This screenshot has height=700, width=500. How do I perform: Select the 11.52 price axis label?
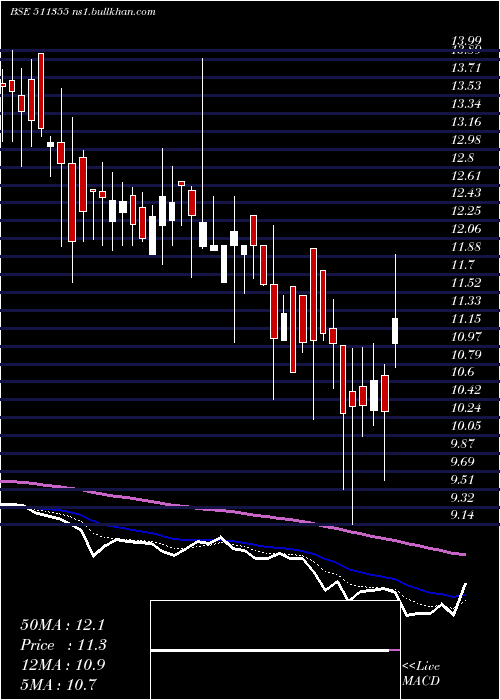pyautogui.click(x=466, y=283)
